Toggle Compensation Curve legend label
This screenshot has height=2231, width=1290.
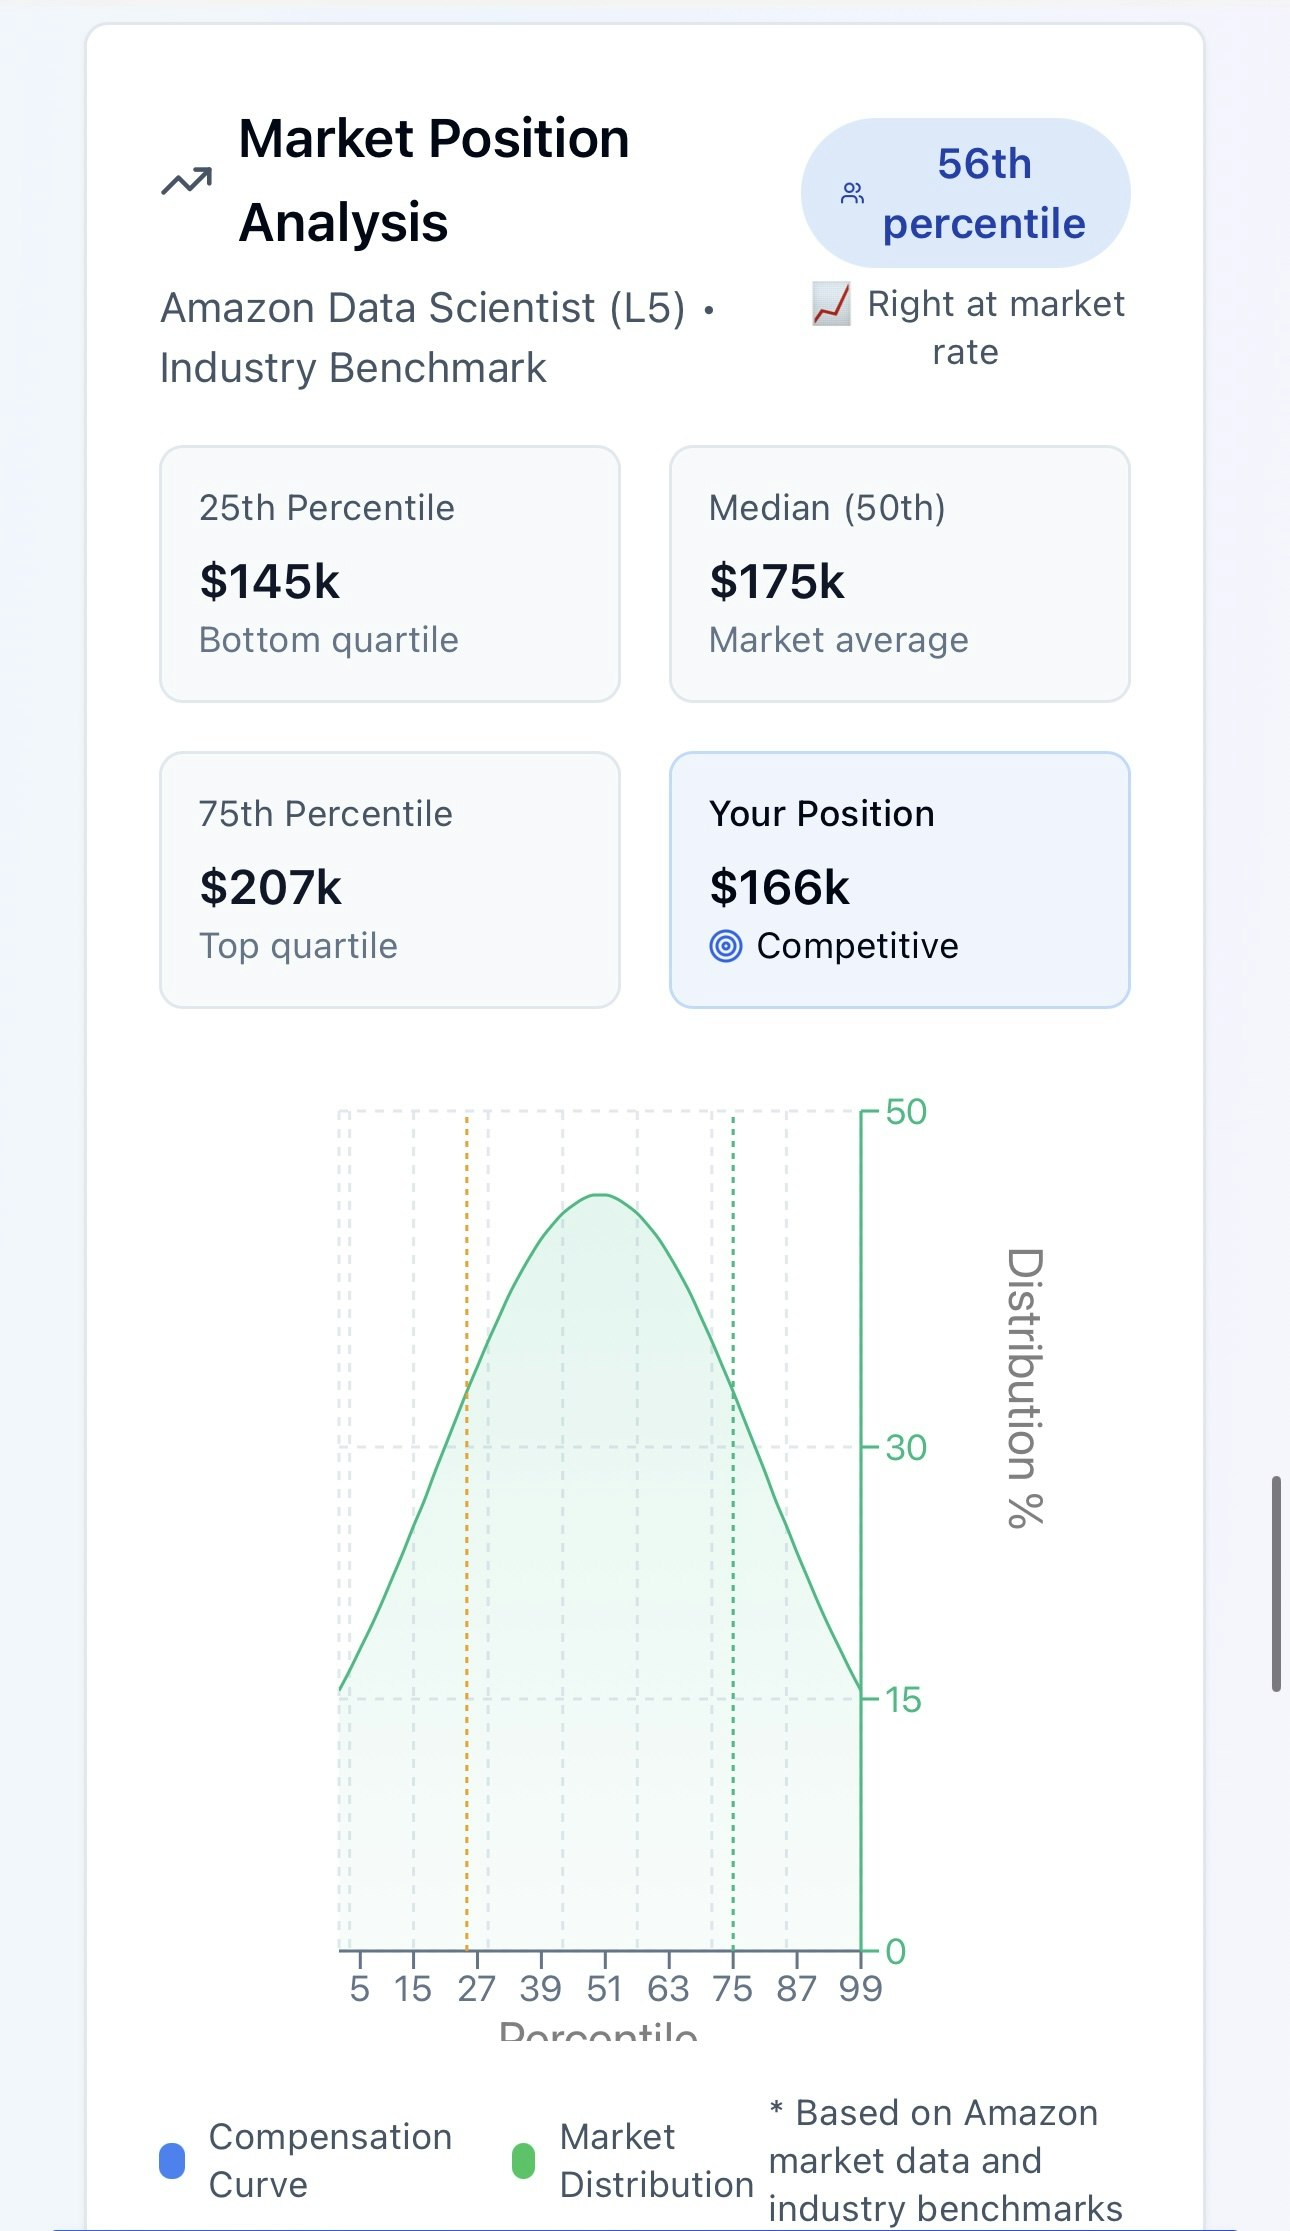pos(330,2160)
